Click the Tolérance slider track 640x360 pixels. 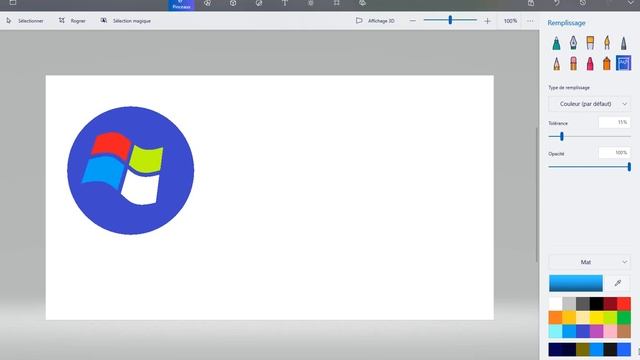click(590, 136)
